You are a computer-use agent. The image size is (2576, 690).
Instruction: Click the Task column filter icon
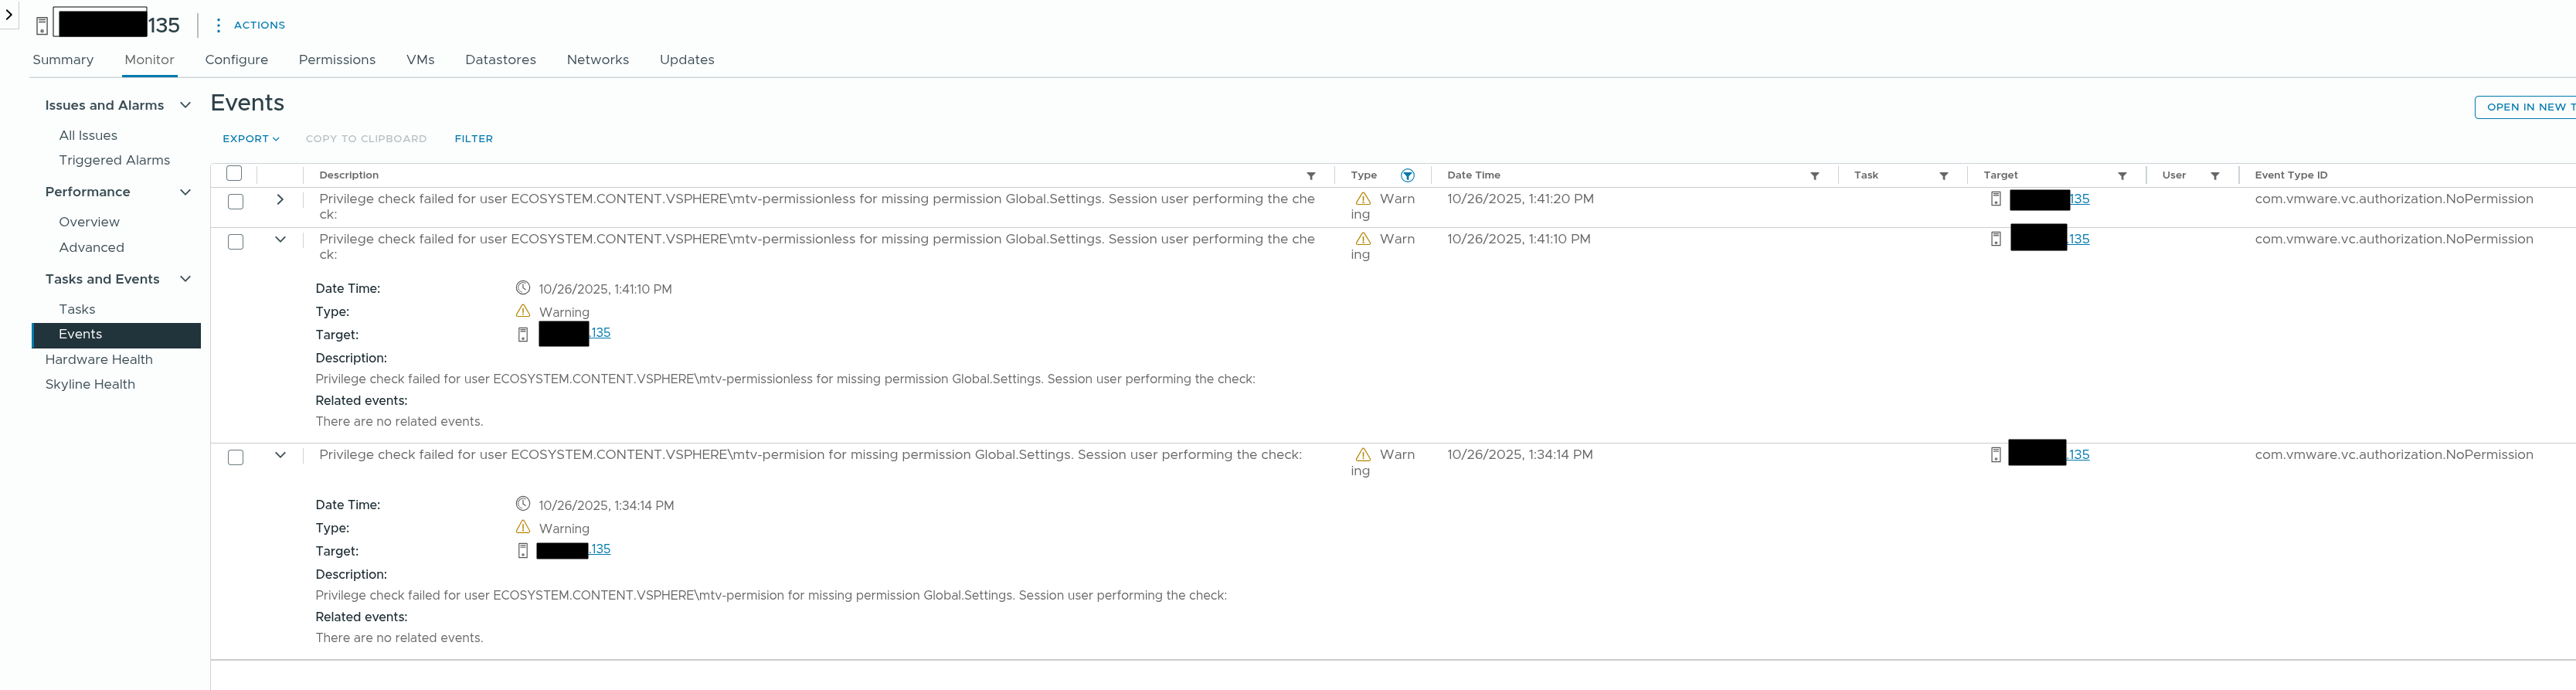pyautogui.click(x=1943, y=176)
